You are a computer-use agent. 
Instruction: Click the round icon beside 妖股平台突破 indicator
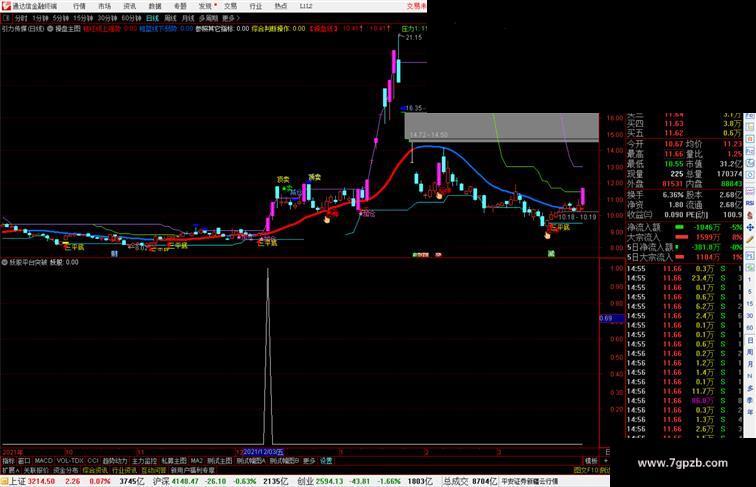pyautogui.click(x=5, y=263)
